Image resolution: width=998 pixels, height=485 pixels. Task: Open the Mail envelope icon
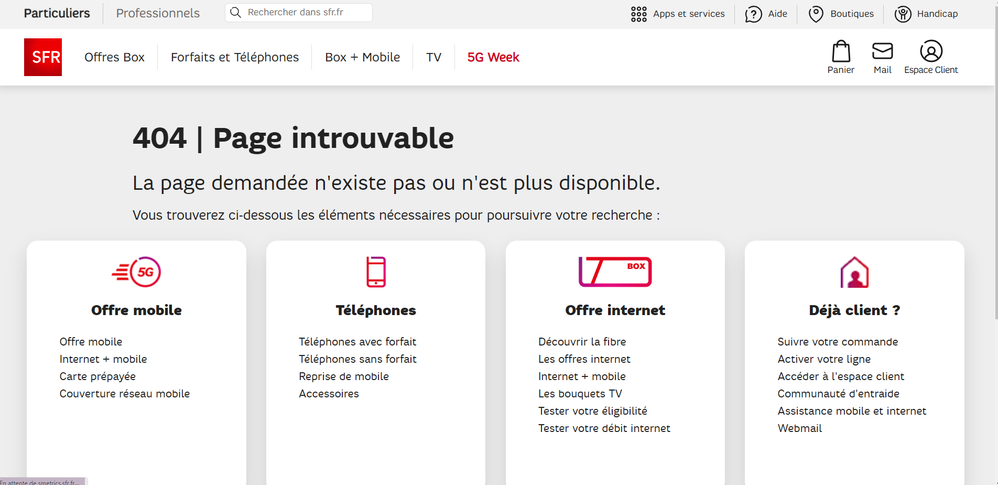882,52
